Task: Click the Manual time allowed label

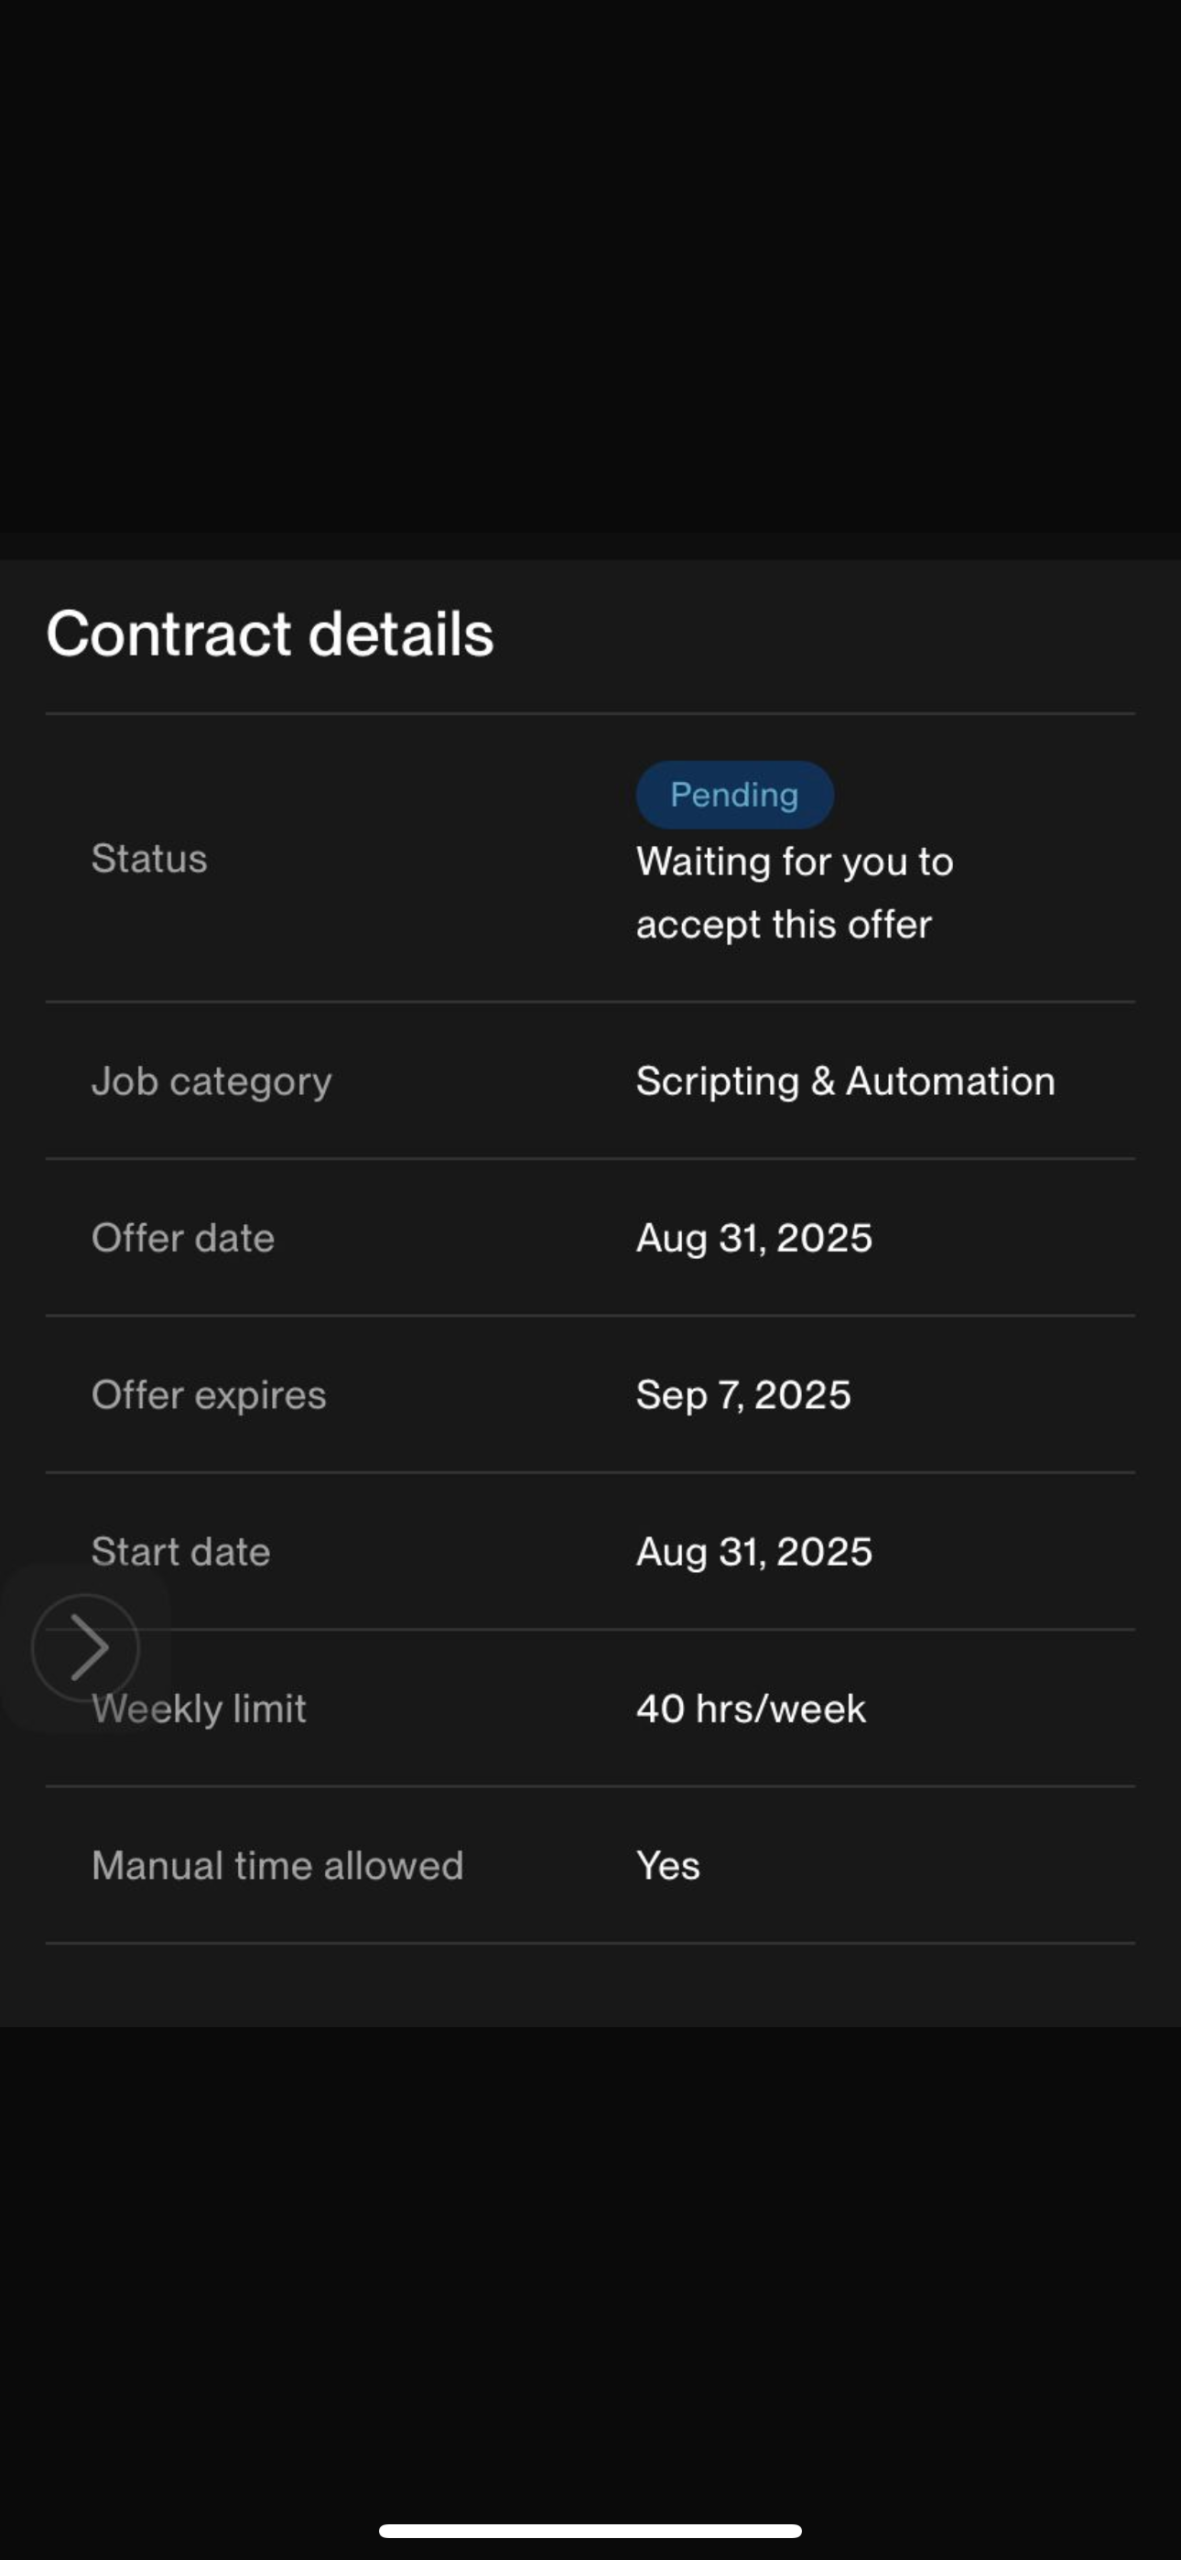Action: [x=277, y=1866]
